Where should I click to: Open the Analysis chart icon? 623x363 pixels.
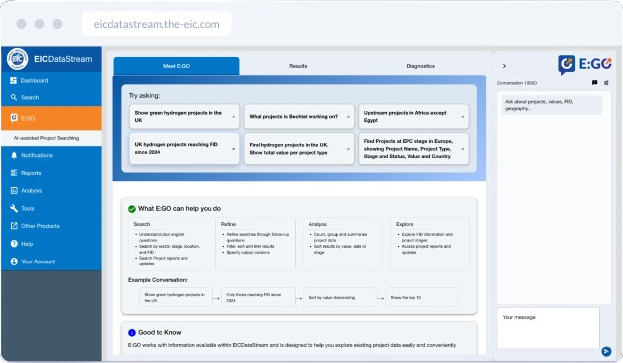14,190
